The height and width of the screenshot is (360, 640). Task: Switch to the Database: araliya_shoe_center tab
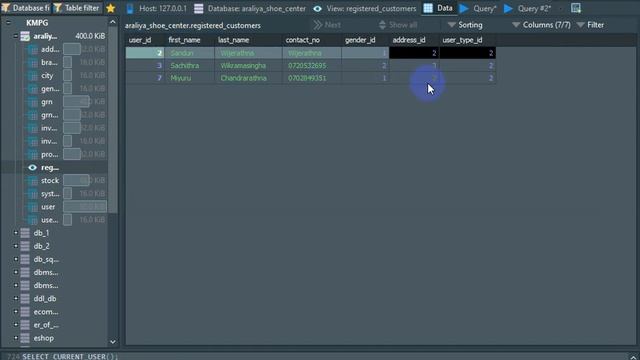250,8
